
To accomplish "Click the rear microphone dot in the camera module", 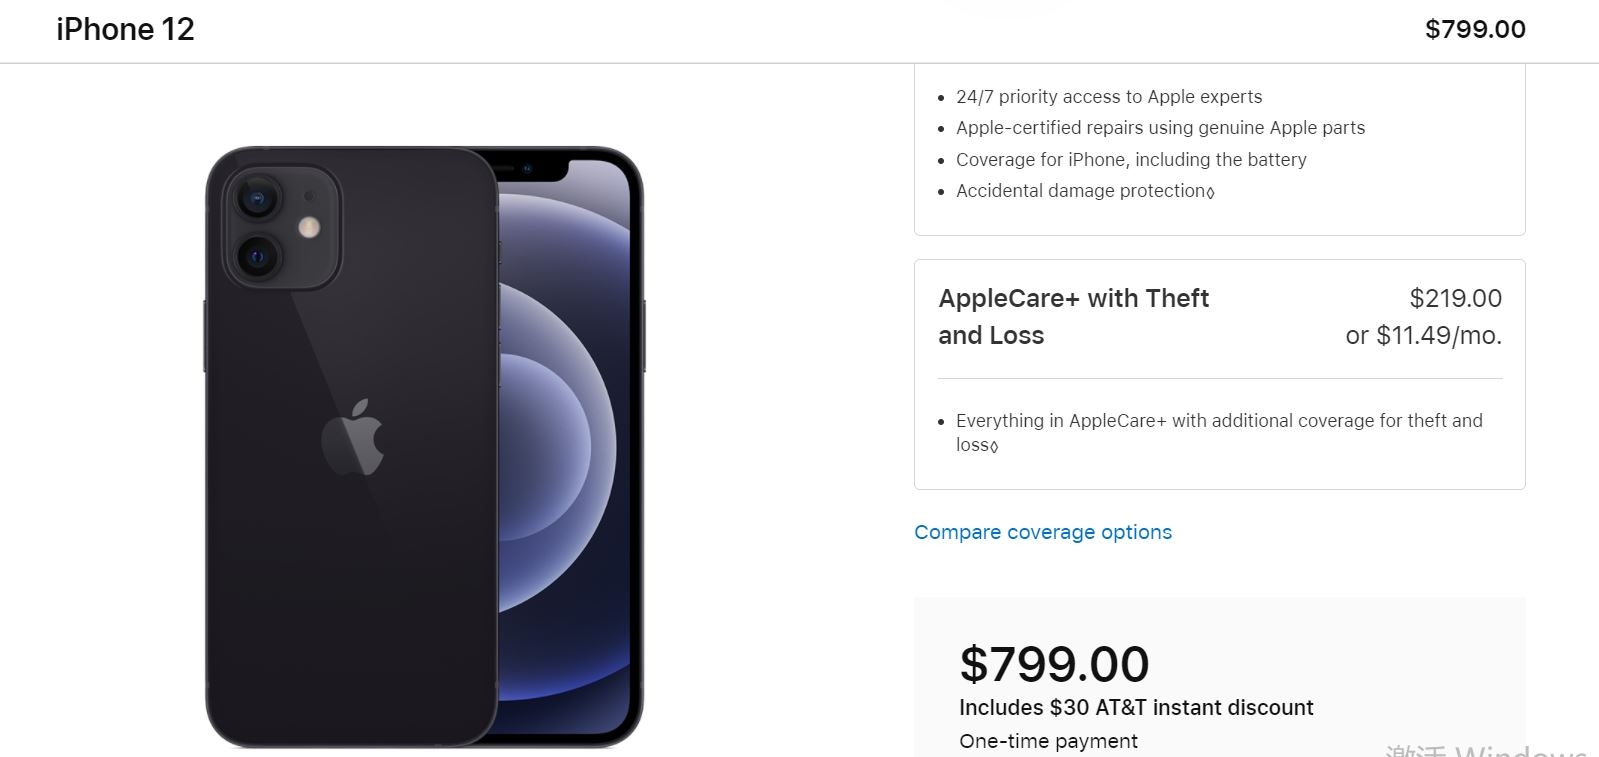I will [309, 196].
